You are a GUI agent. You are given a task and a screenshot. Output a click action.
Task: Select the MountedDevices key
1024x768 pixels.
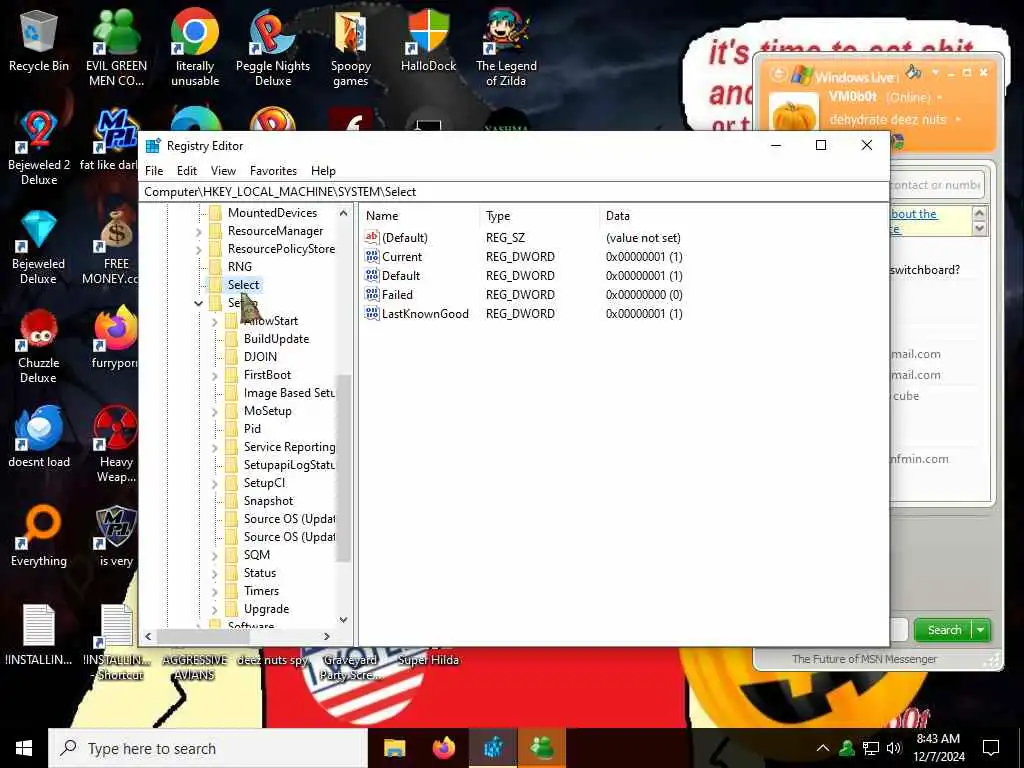[x=272, y=213]
